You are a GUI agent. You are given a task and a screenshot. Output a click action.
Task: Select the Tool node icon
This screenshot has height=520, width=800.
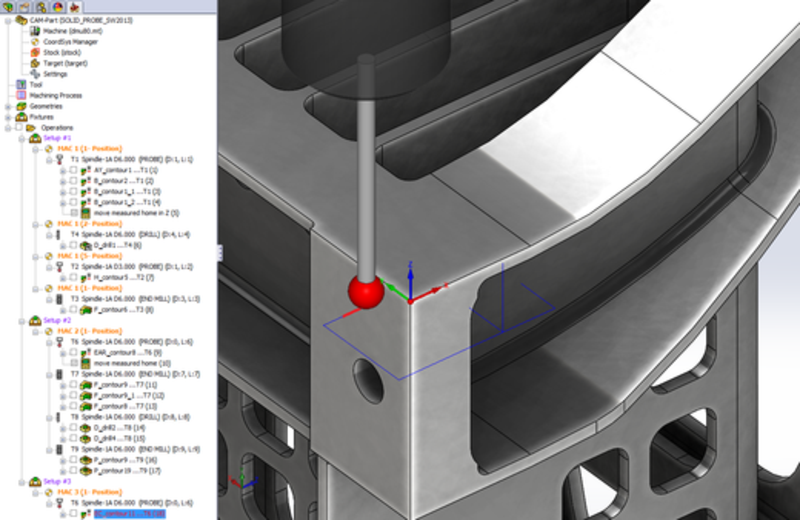20,85
